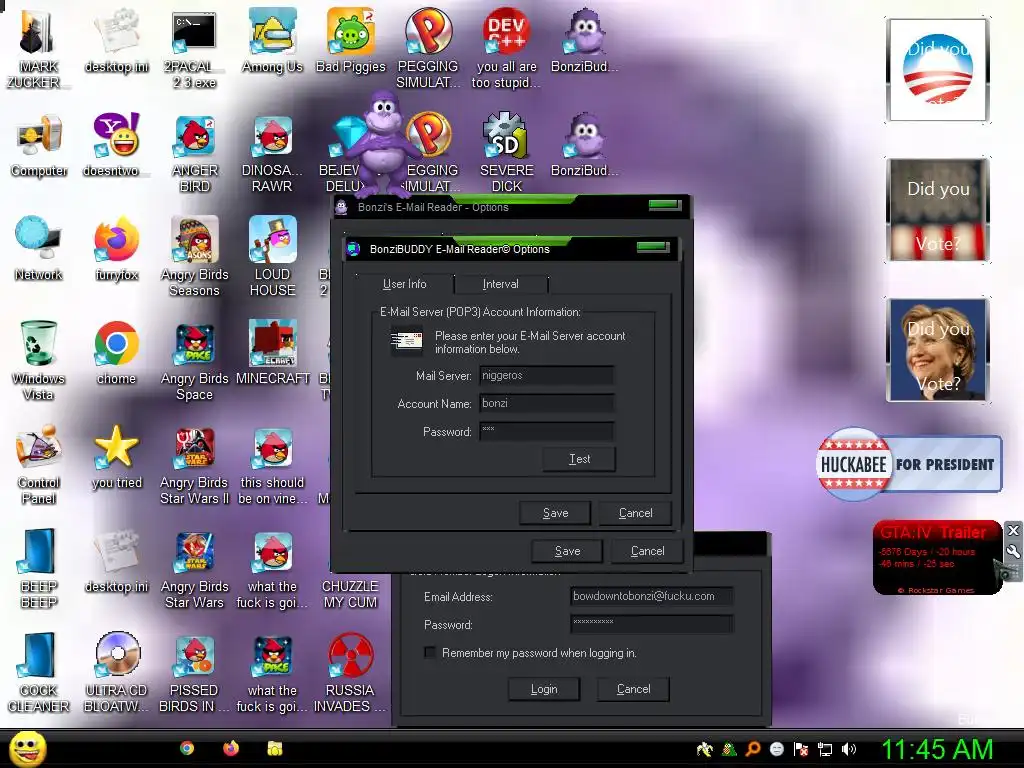Open the 'this should be on vine...' icon
This screenshot has height=768, width=1024.
[272, 464]
